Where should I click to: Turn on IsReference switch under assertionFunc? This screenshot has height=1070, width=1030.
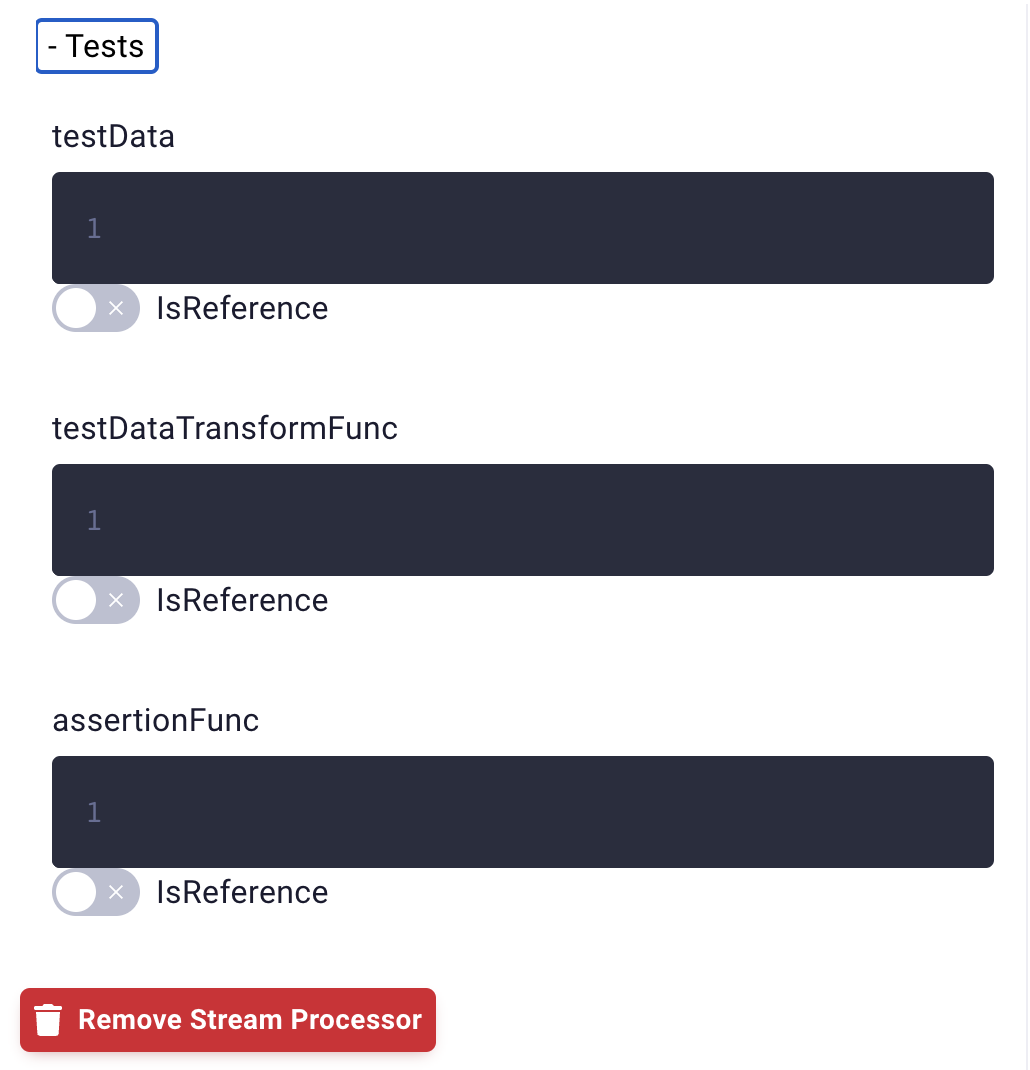[x=96, y=893]
